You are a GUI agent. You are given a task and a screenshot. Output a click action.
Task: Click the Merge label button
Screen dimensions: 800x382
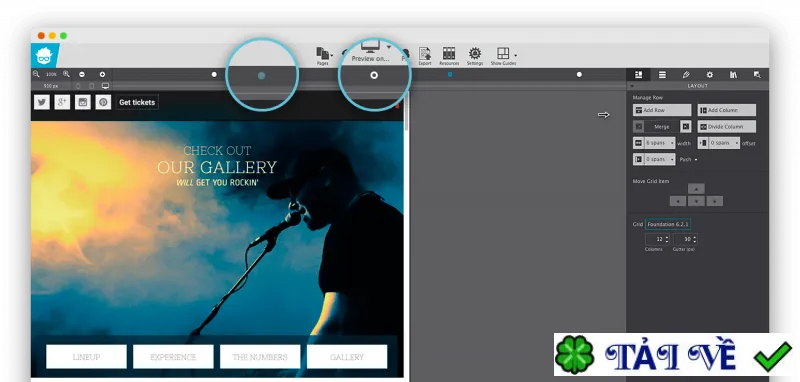(662, 126)
